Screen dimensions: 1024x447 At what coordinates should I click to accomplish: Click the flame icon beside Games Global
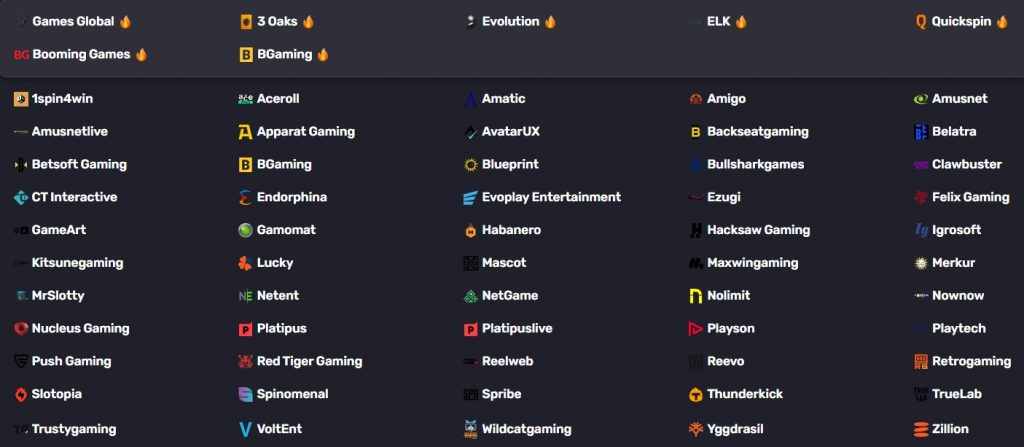click(x=125, y=21)
